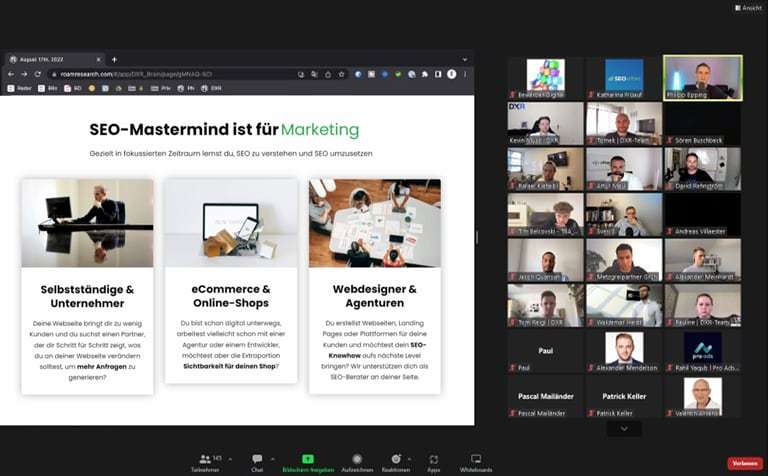Click muted mic icon on Patrick Keller's tile
Viewport: 768px width, 476px height.
[x=591, y=413]
